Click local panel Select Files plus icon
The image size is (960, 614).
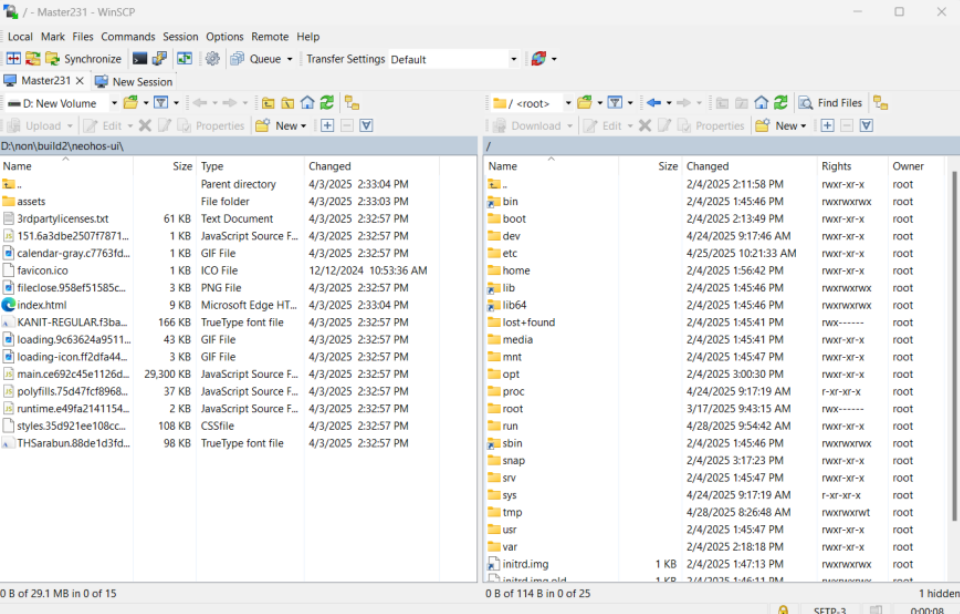[327, 126]
